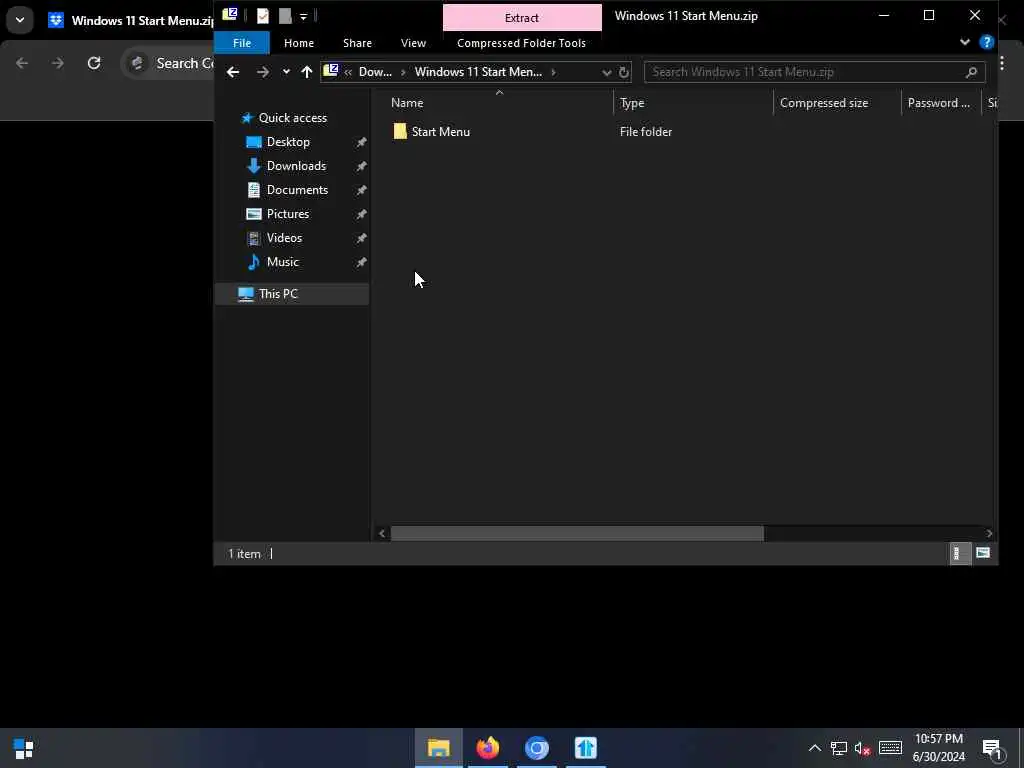Click the zip icon in title bar
This screenshot has width=1024, height=768.
tap(229, 14)
